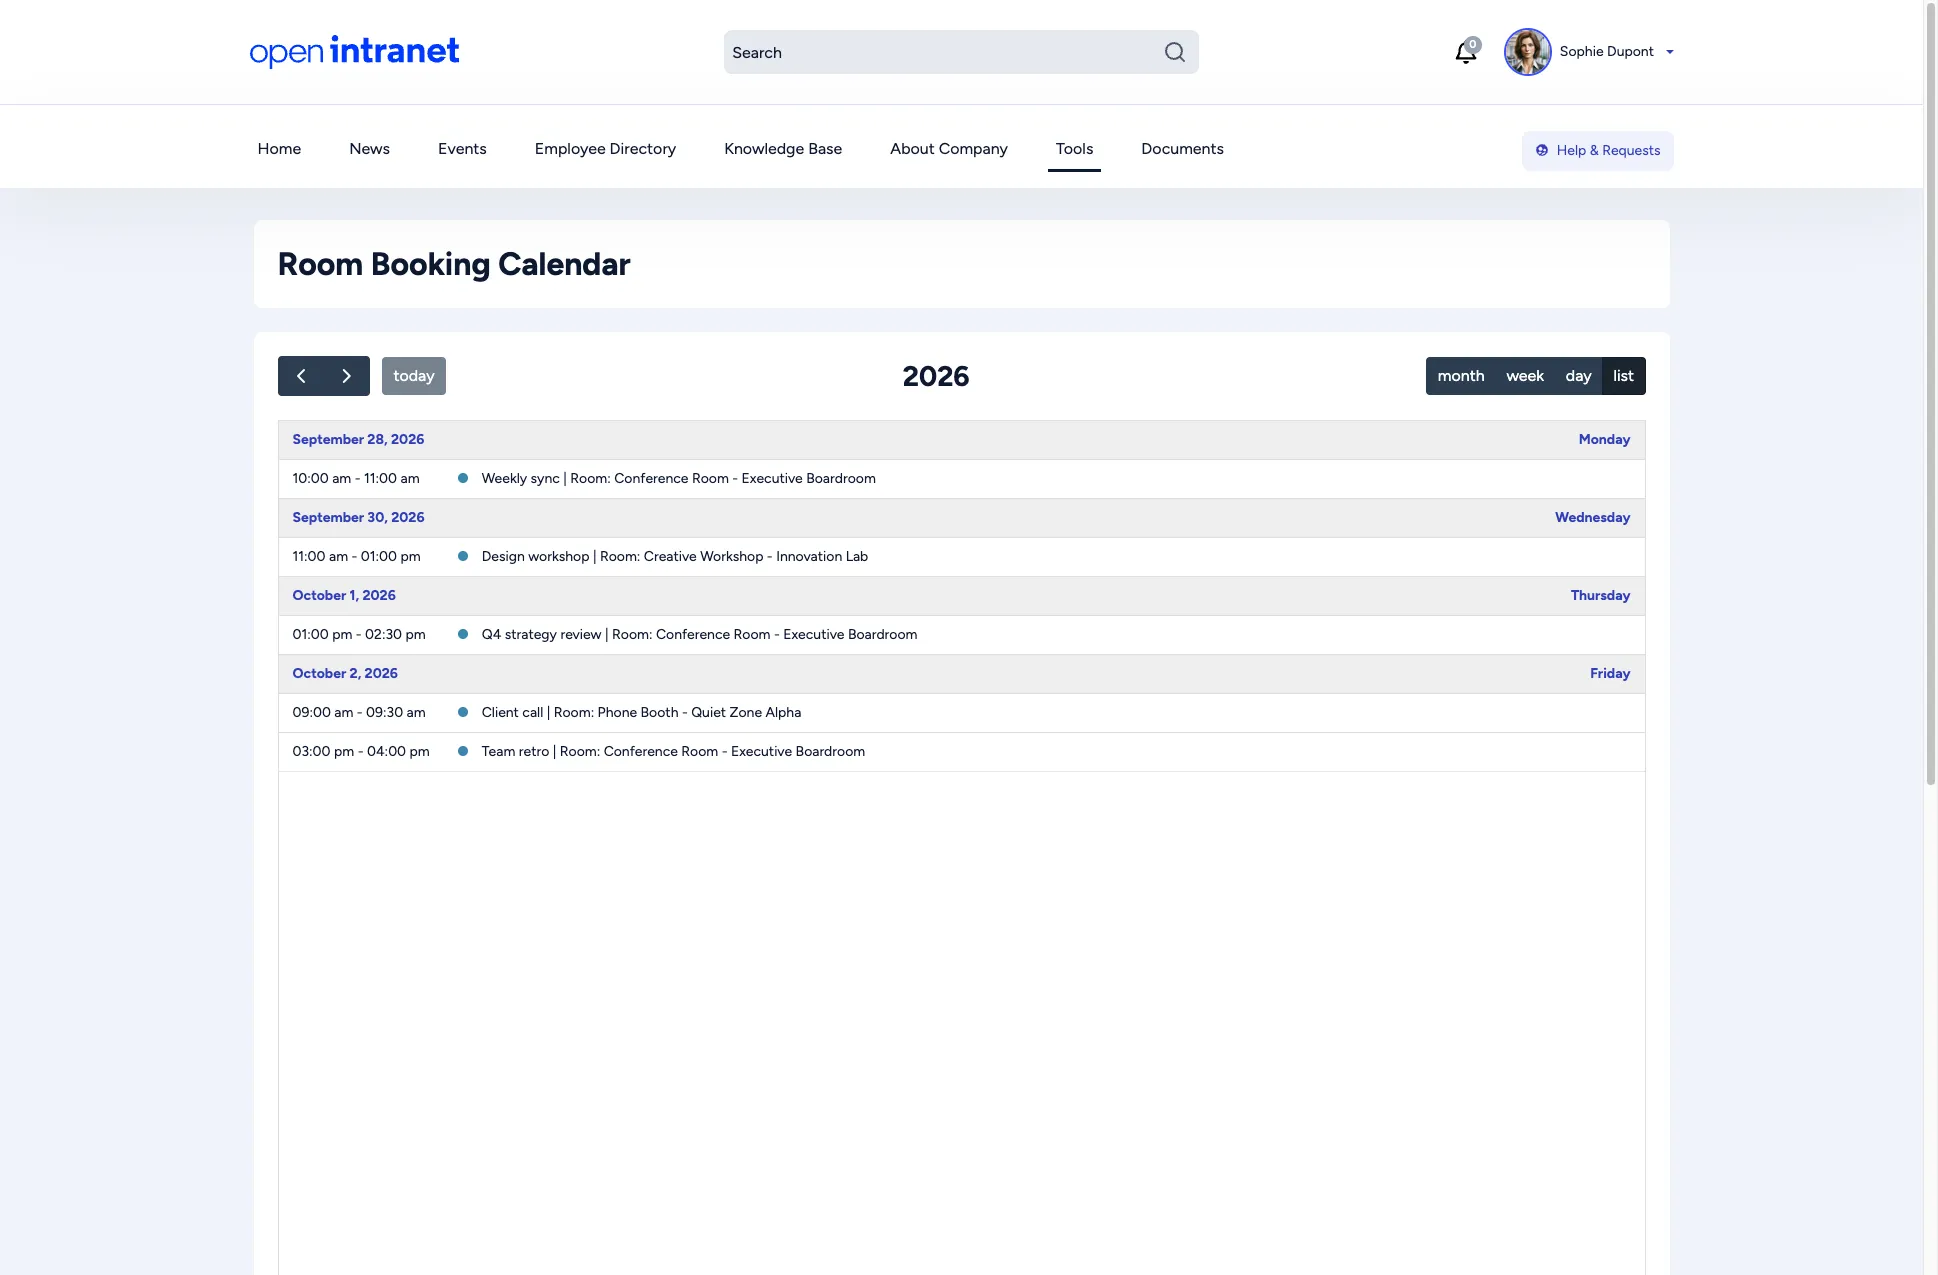The width and height of the screenshot is (1938, 1275).
Task: Expand the user menu arrow beside Sophie Dupont
Action: [1670, 52]
